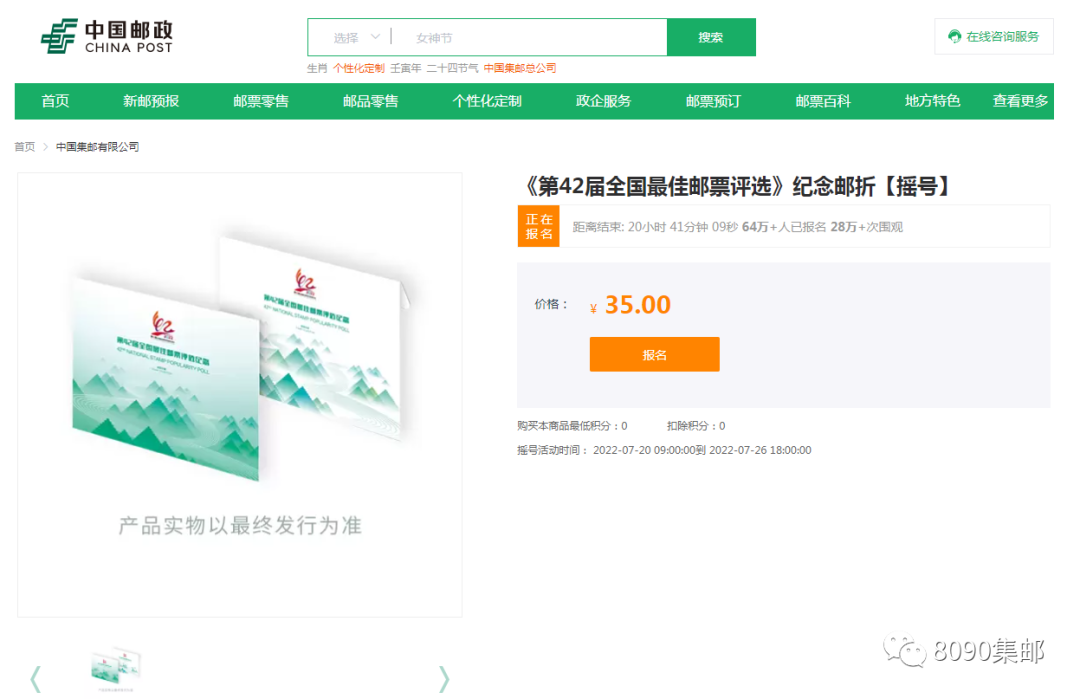
Task: Open the 邮票百科 navigation tab
Action: tap(823, 101)
